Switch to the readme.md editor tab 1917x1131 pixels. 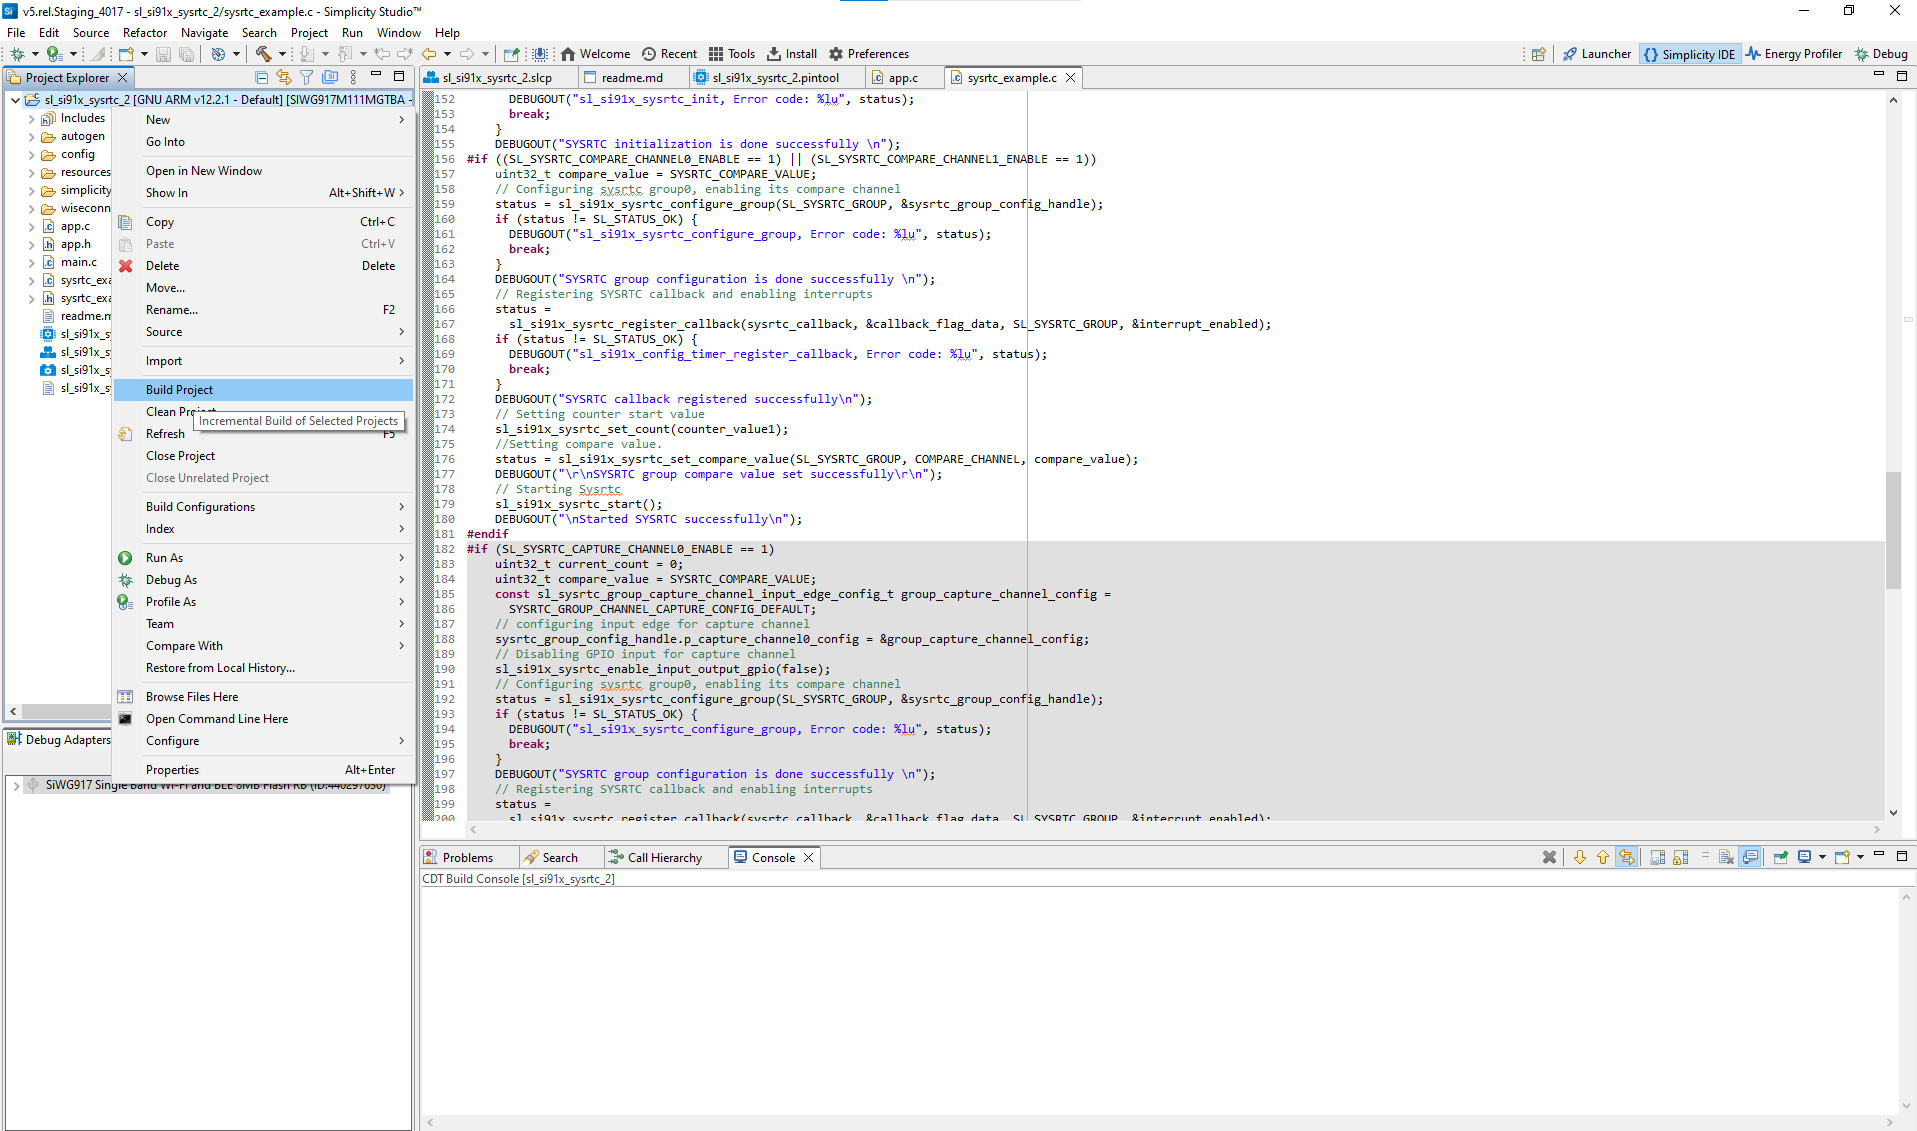click(633, 77)
